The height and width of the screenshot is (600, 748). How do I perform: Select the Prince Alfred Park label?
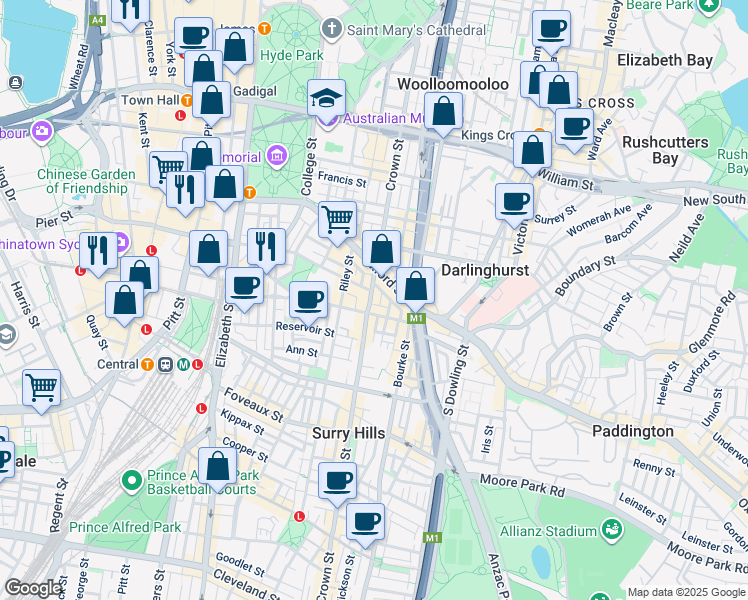(x=125, y=527)
